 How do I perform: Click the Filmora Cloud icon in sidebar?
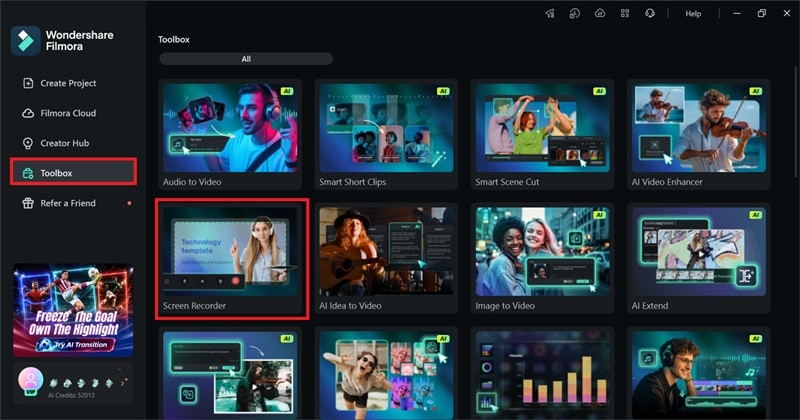click(x=28, y=113)
